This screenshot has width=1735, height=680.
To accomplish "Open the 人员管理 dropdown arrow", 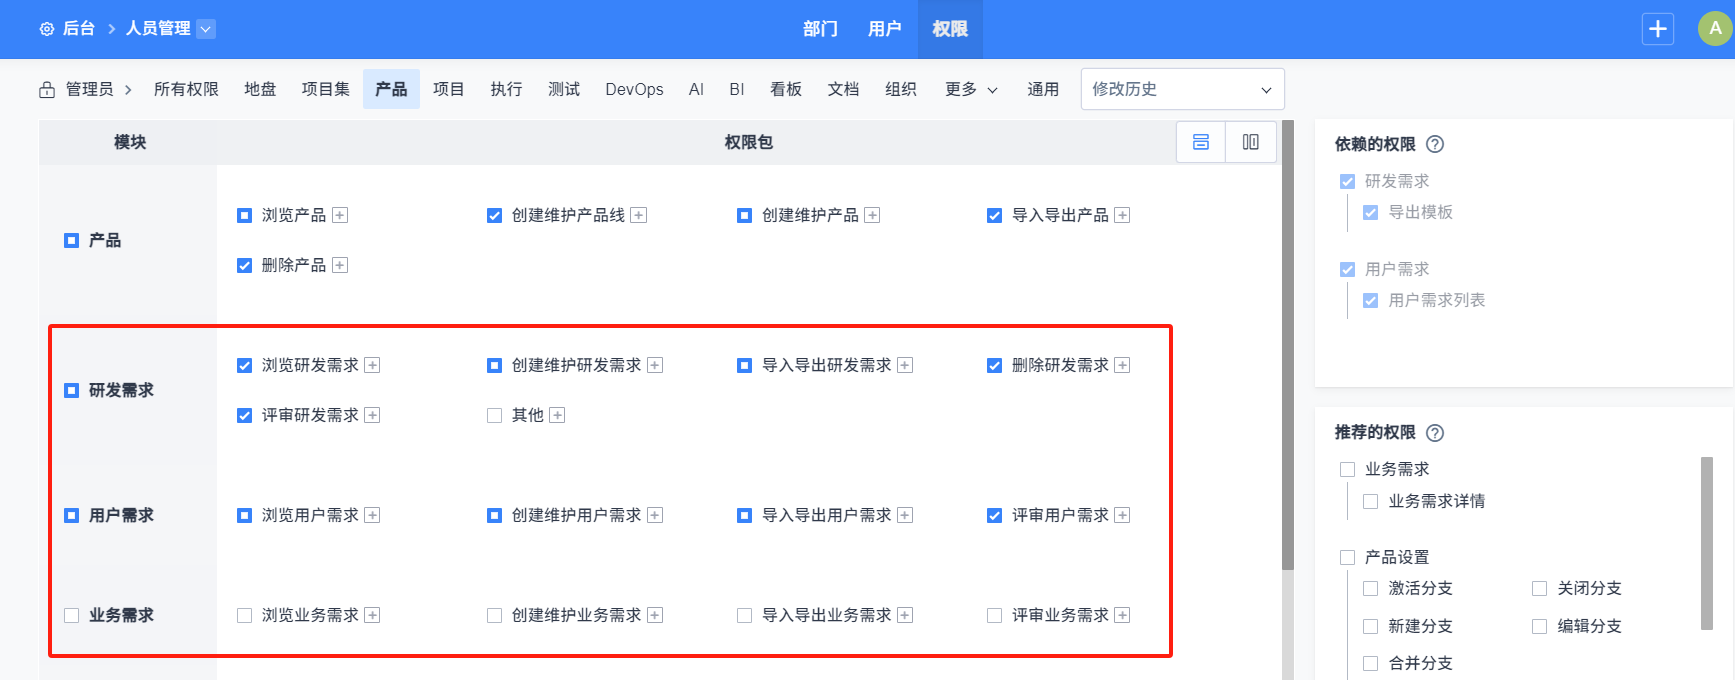I will pyautogui.click(x=206, y=29).
